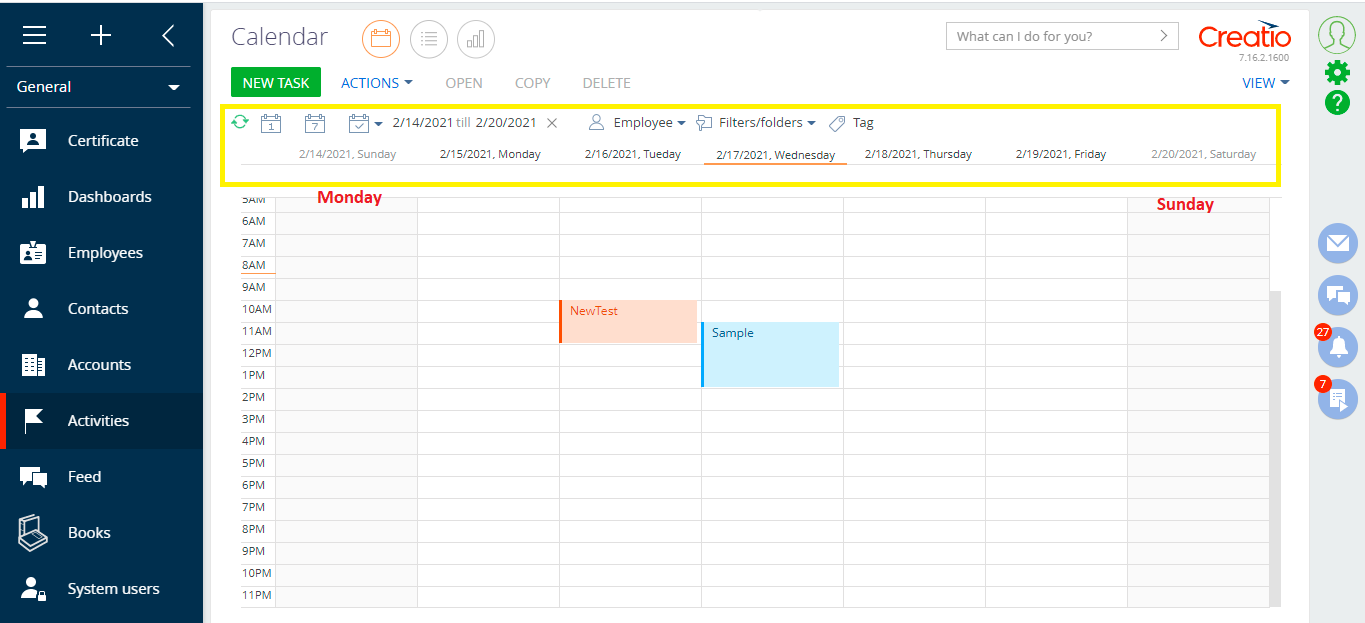Open the Filters/folders dropdown
The height and width of the screenshot is (623, 1365).
pyautogui.click(x=756, y=123)
